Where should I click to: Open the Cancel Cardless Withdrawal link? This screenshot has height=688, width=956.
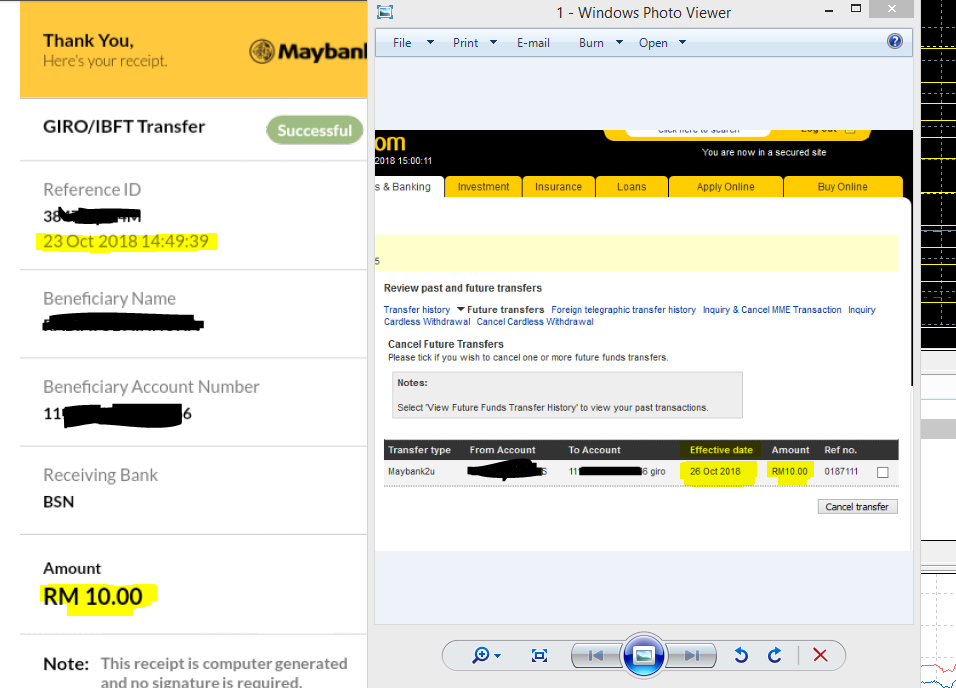point(535,321)
